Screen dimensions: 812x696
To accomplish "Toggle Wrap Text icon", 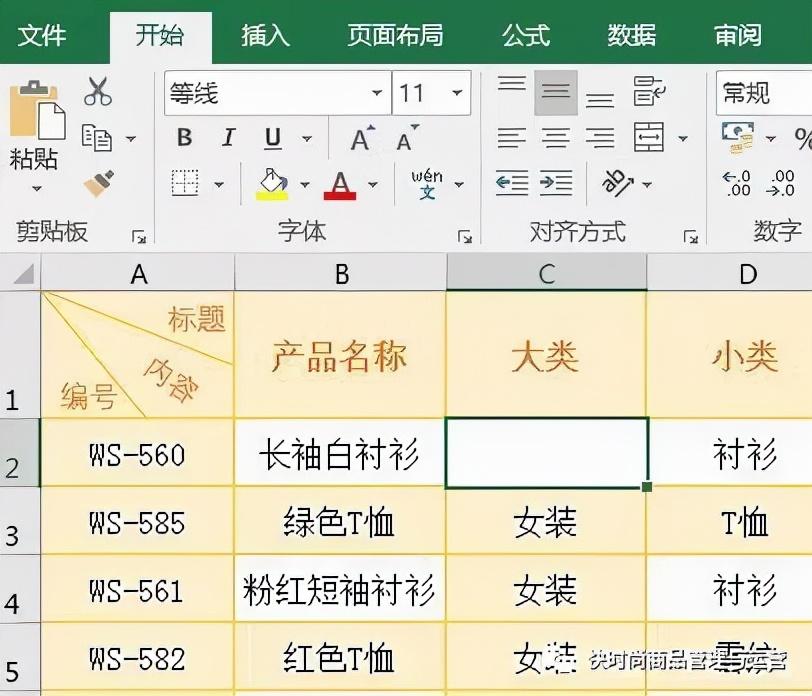I will click(649, 92).
